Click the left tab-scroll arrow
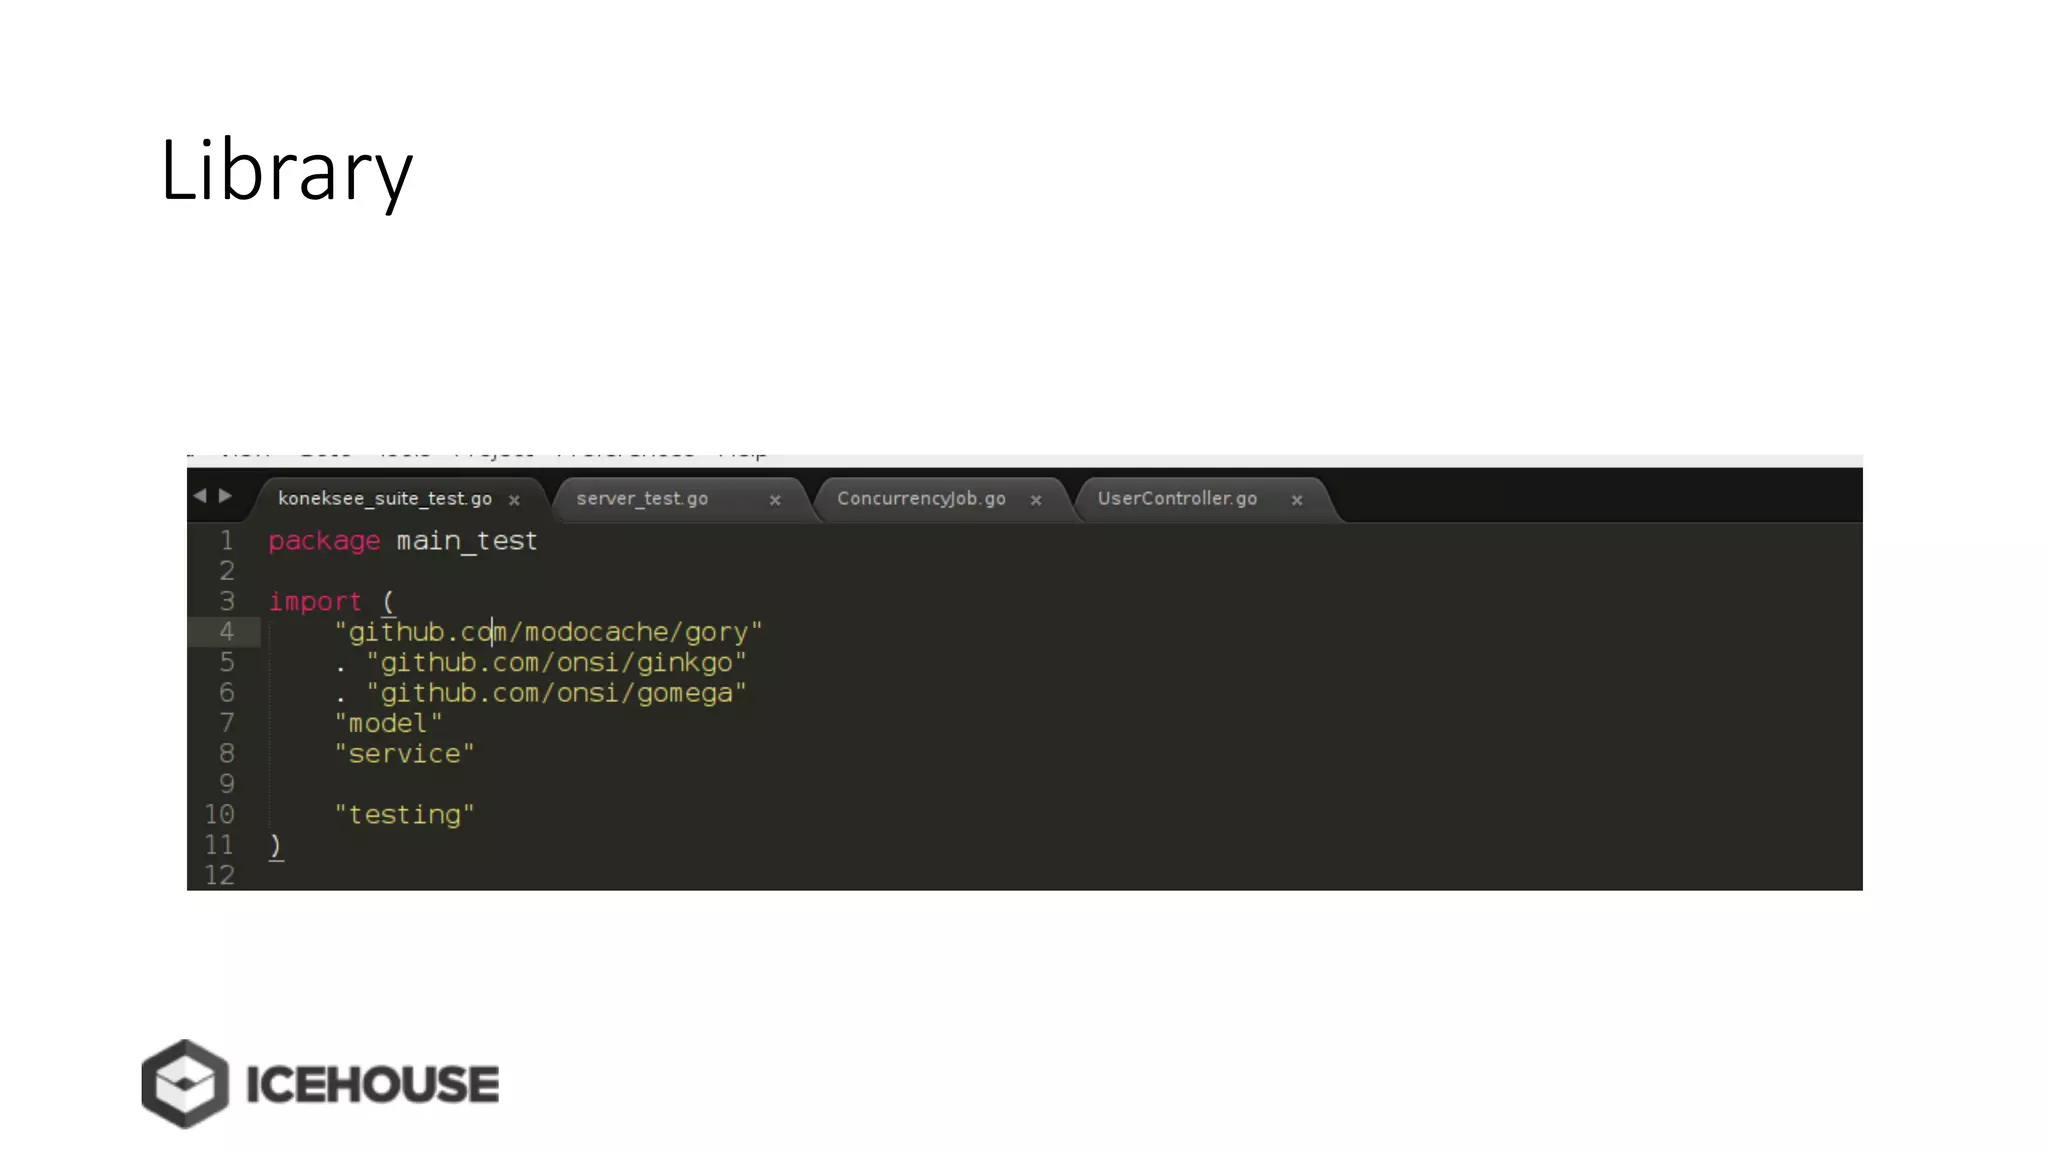 point(200,496)
